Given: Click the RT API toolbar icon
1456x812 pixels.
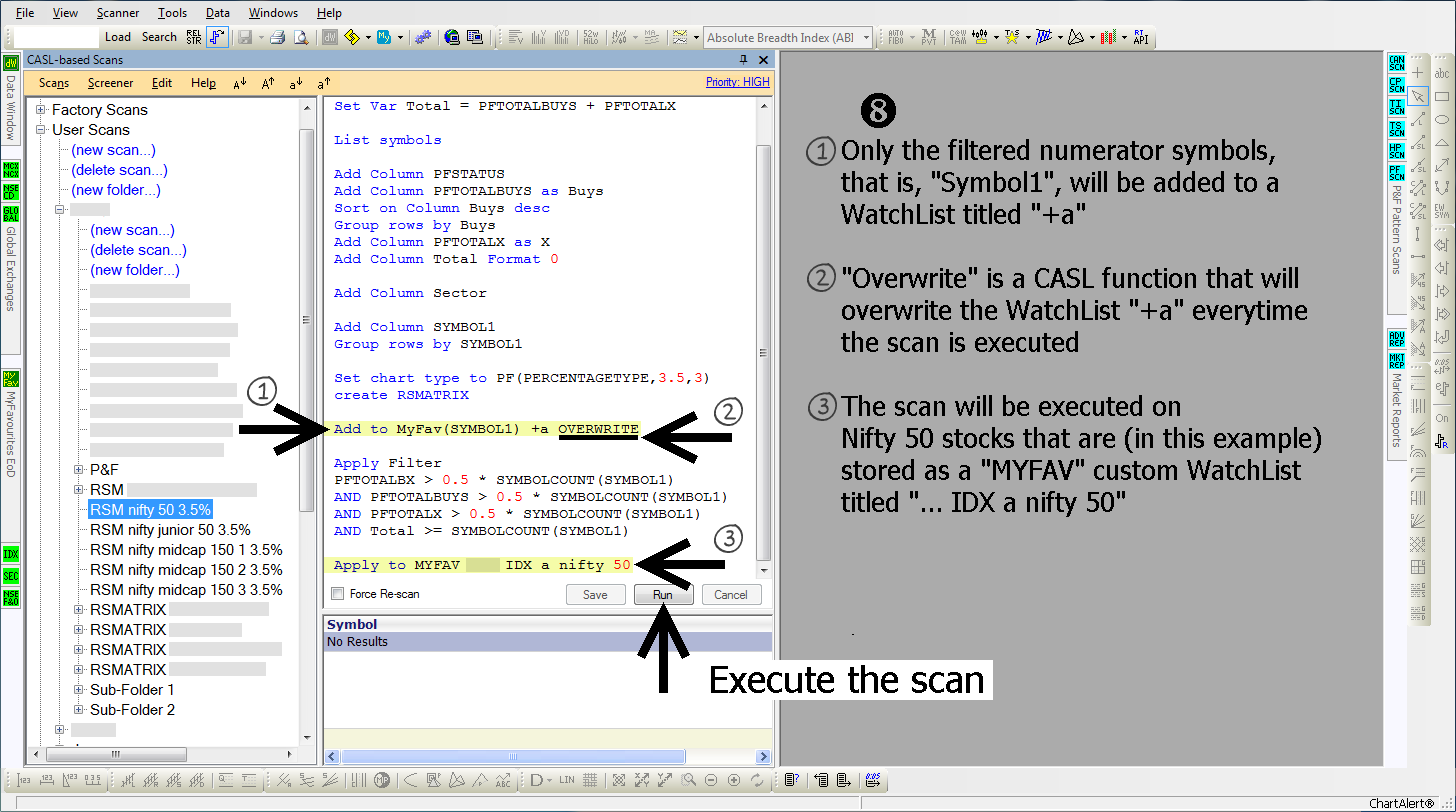Looking at the screenshot, I should [x=1140, y=37].
